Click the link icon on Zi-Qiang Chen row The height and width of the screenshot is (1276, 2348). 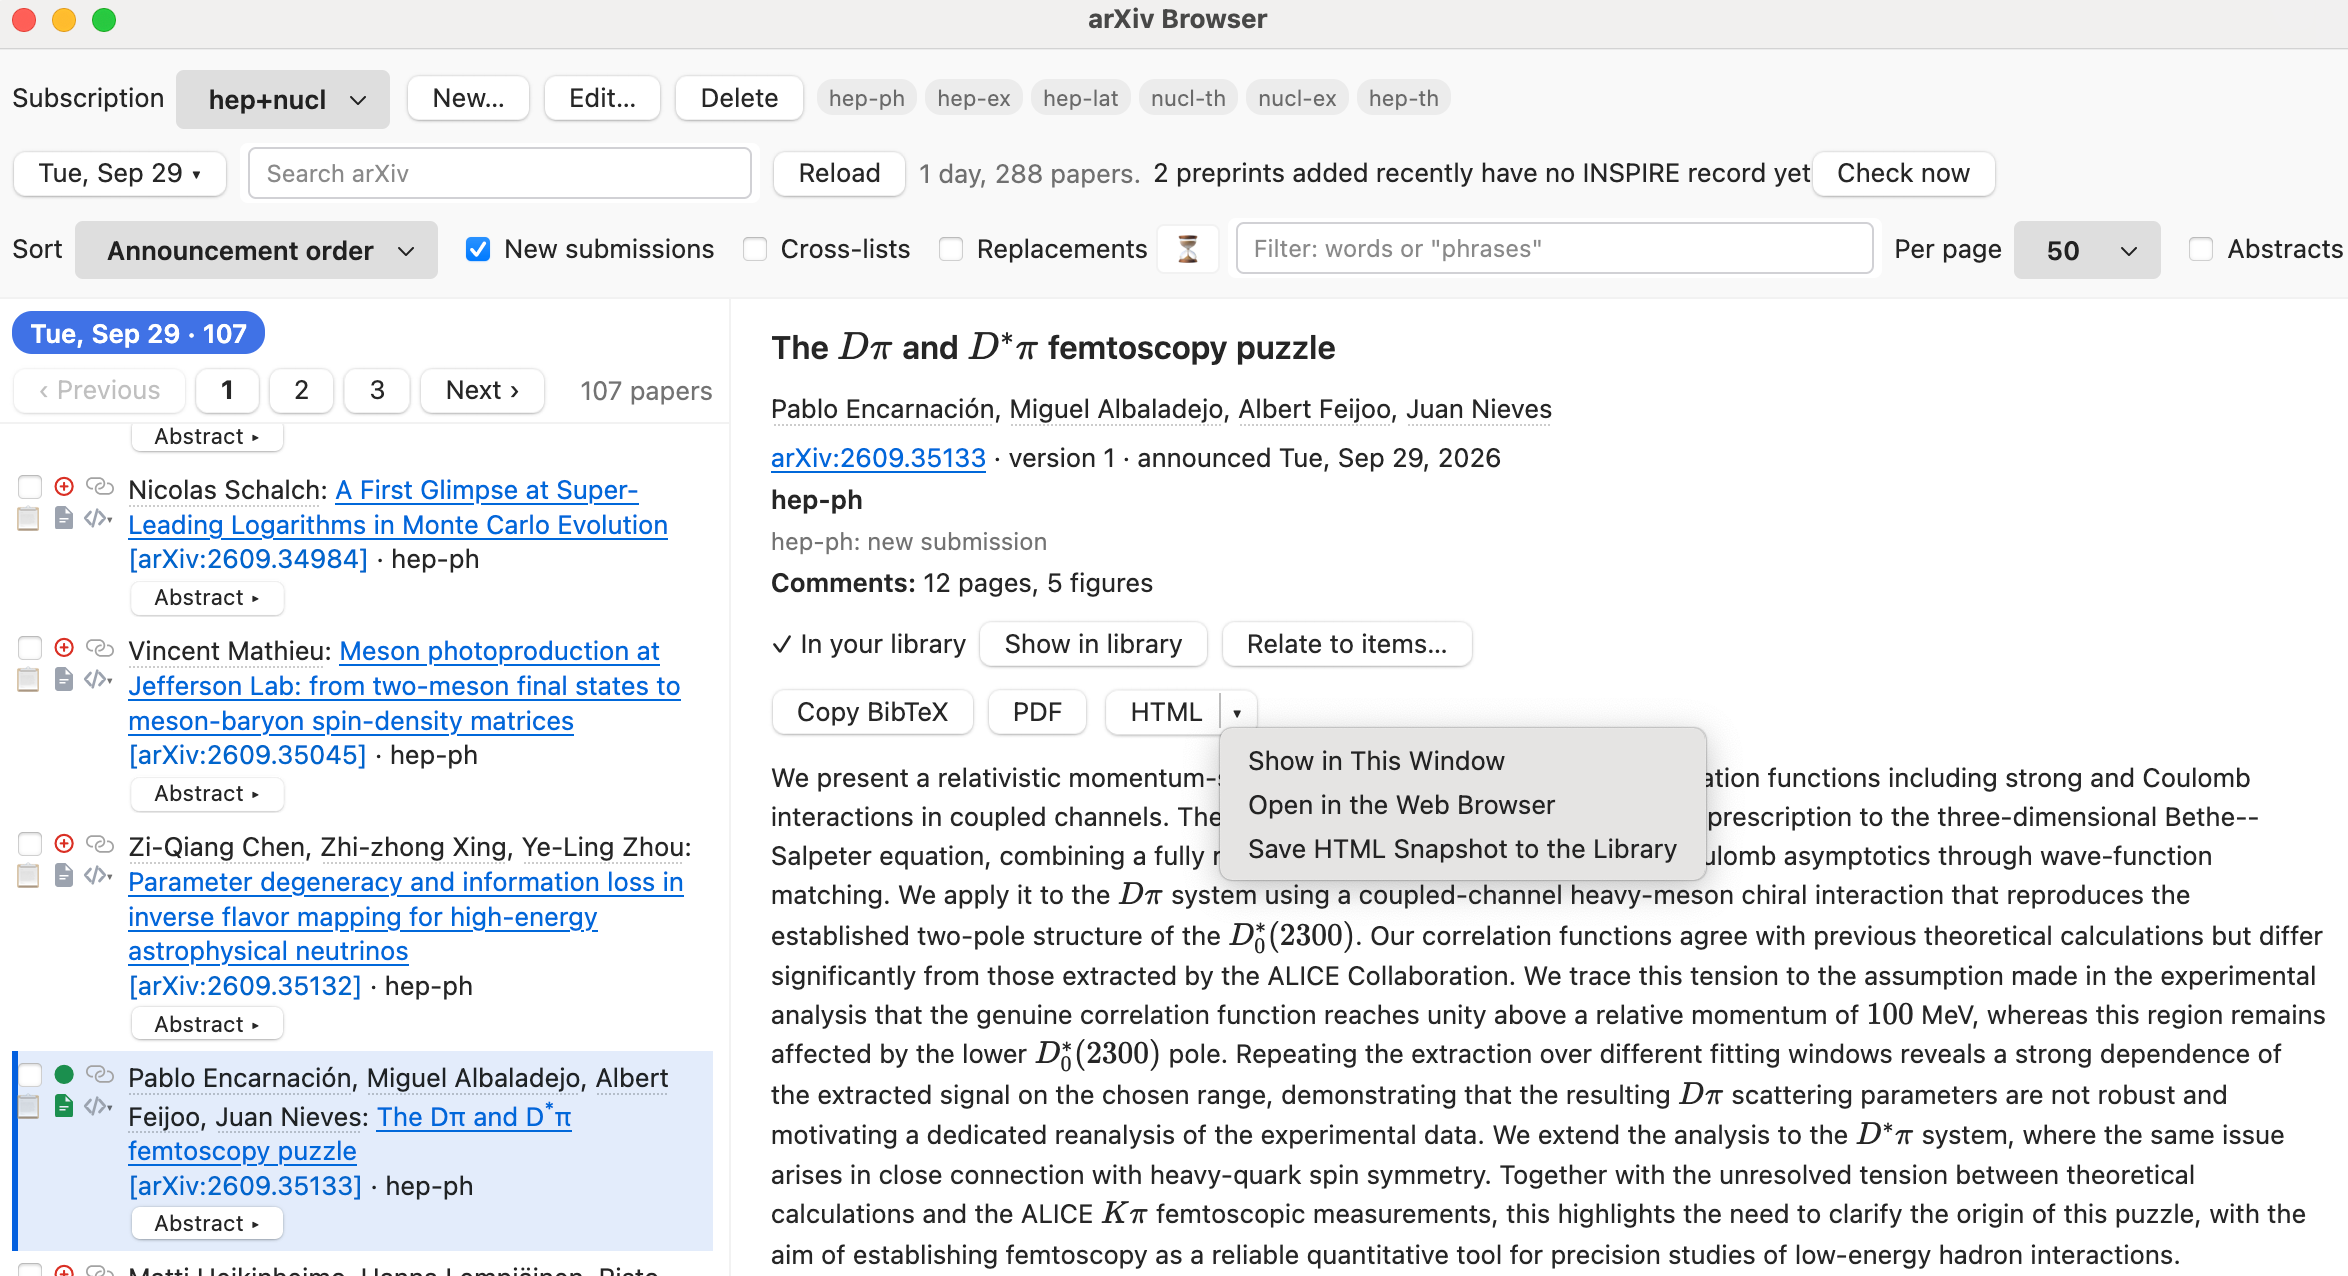pos(100,844)
